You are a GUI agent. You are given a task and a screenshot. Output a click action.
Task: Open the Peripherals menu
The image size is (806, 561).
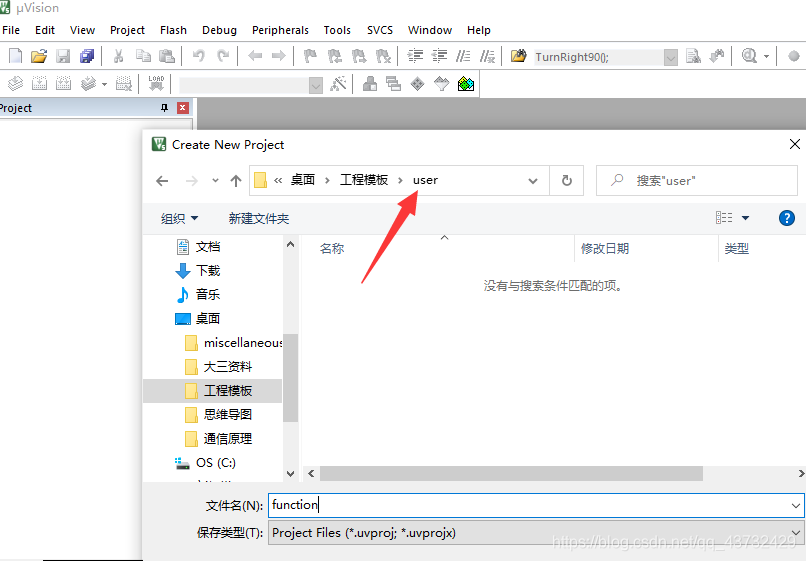tap(280, 30)
